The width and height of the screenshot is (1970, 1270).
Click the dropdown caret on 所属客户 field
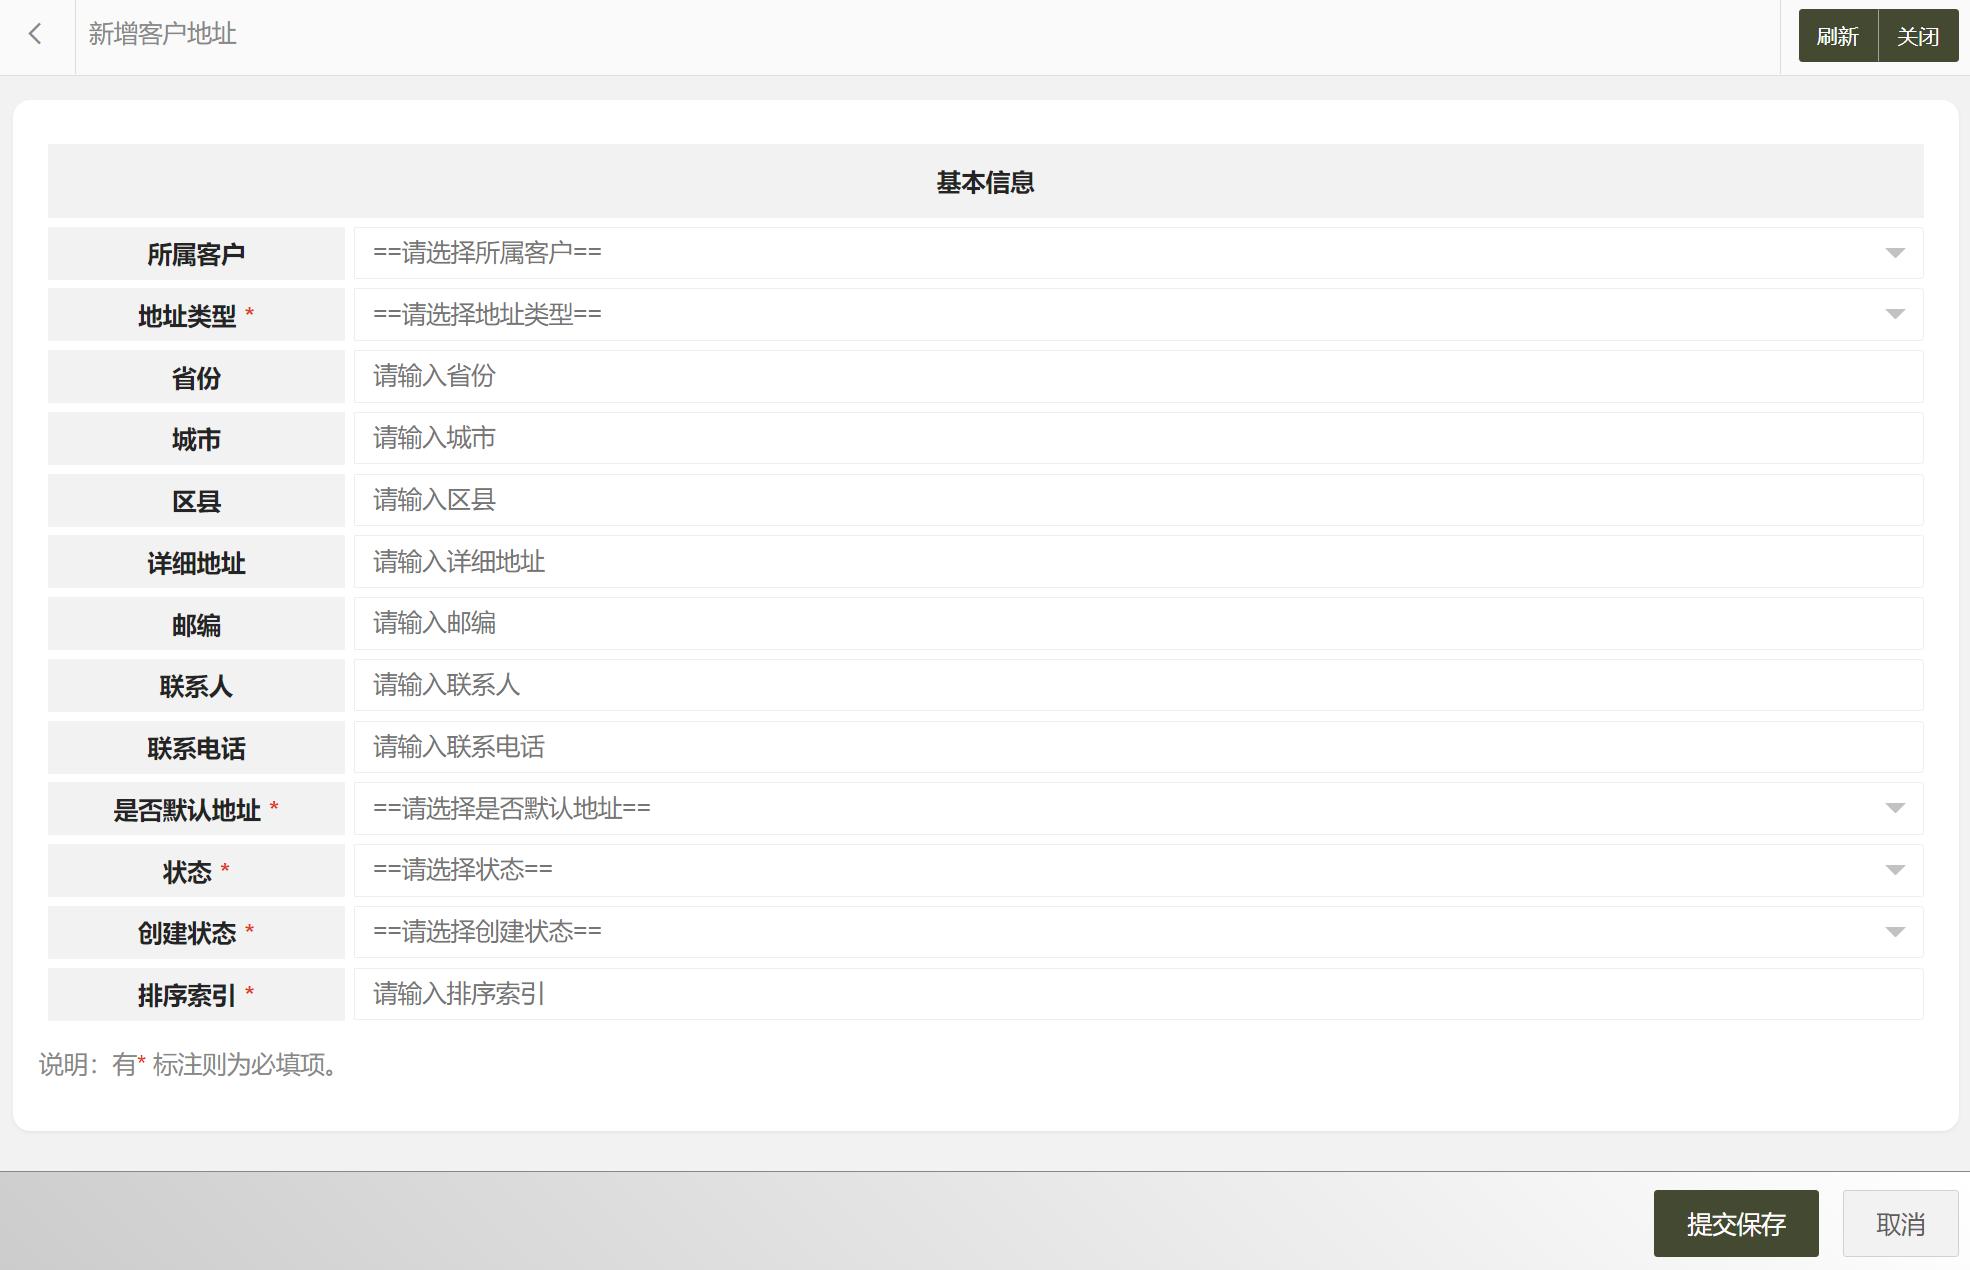1895,253
